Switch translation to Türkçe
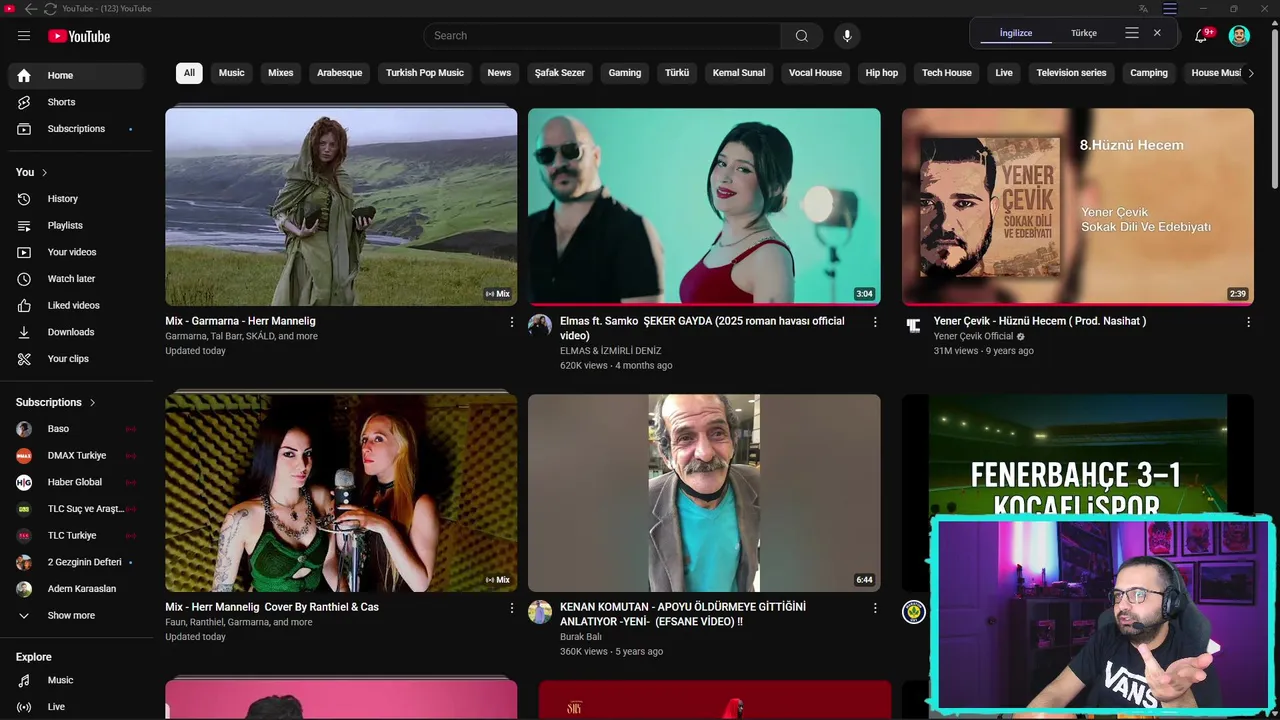1280x720 pixels. [x=1084, y=33]
